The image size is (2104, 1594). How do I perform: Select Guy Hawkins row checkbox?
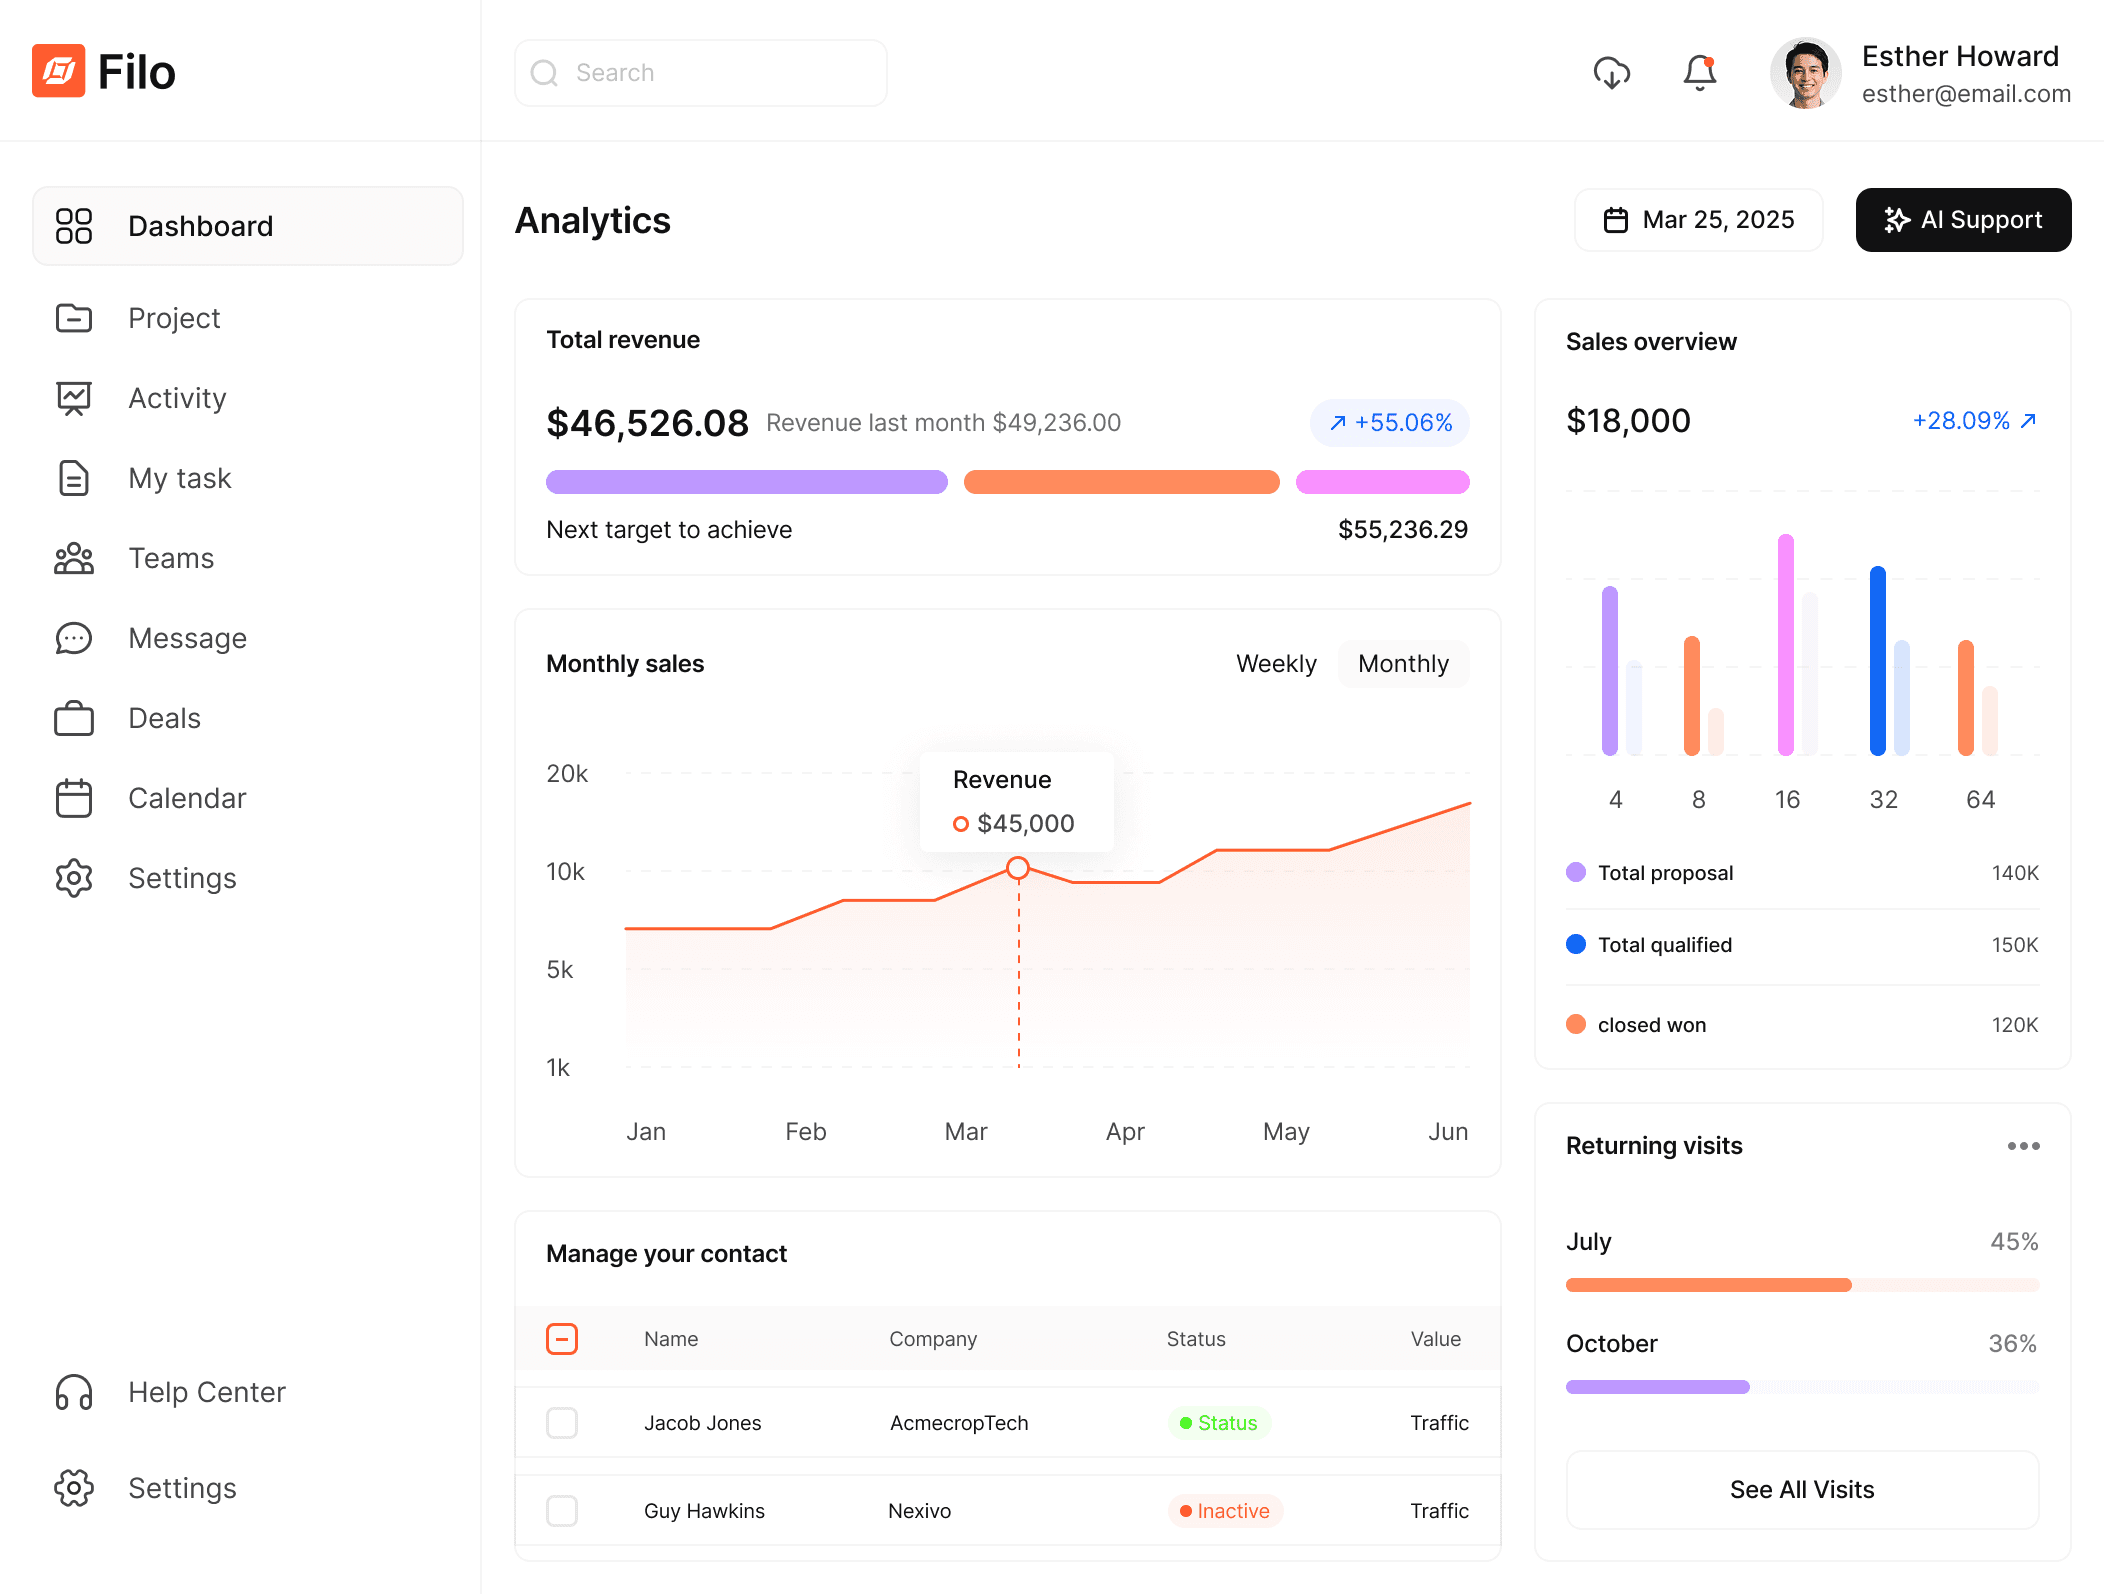[562, 1511]
